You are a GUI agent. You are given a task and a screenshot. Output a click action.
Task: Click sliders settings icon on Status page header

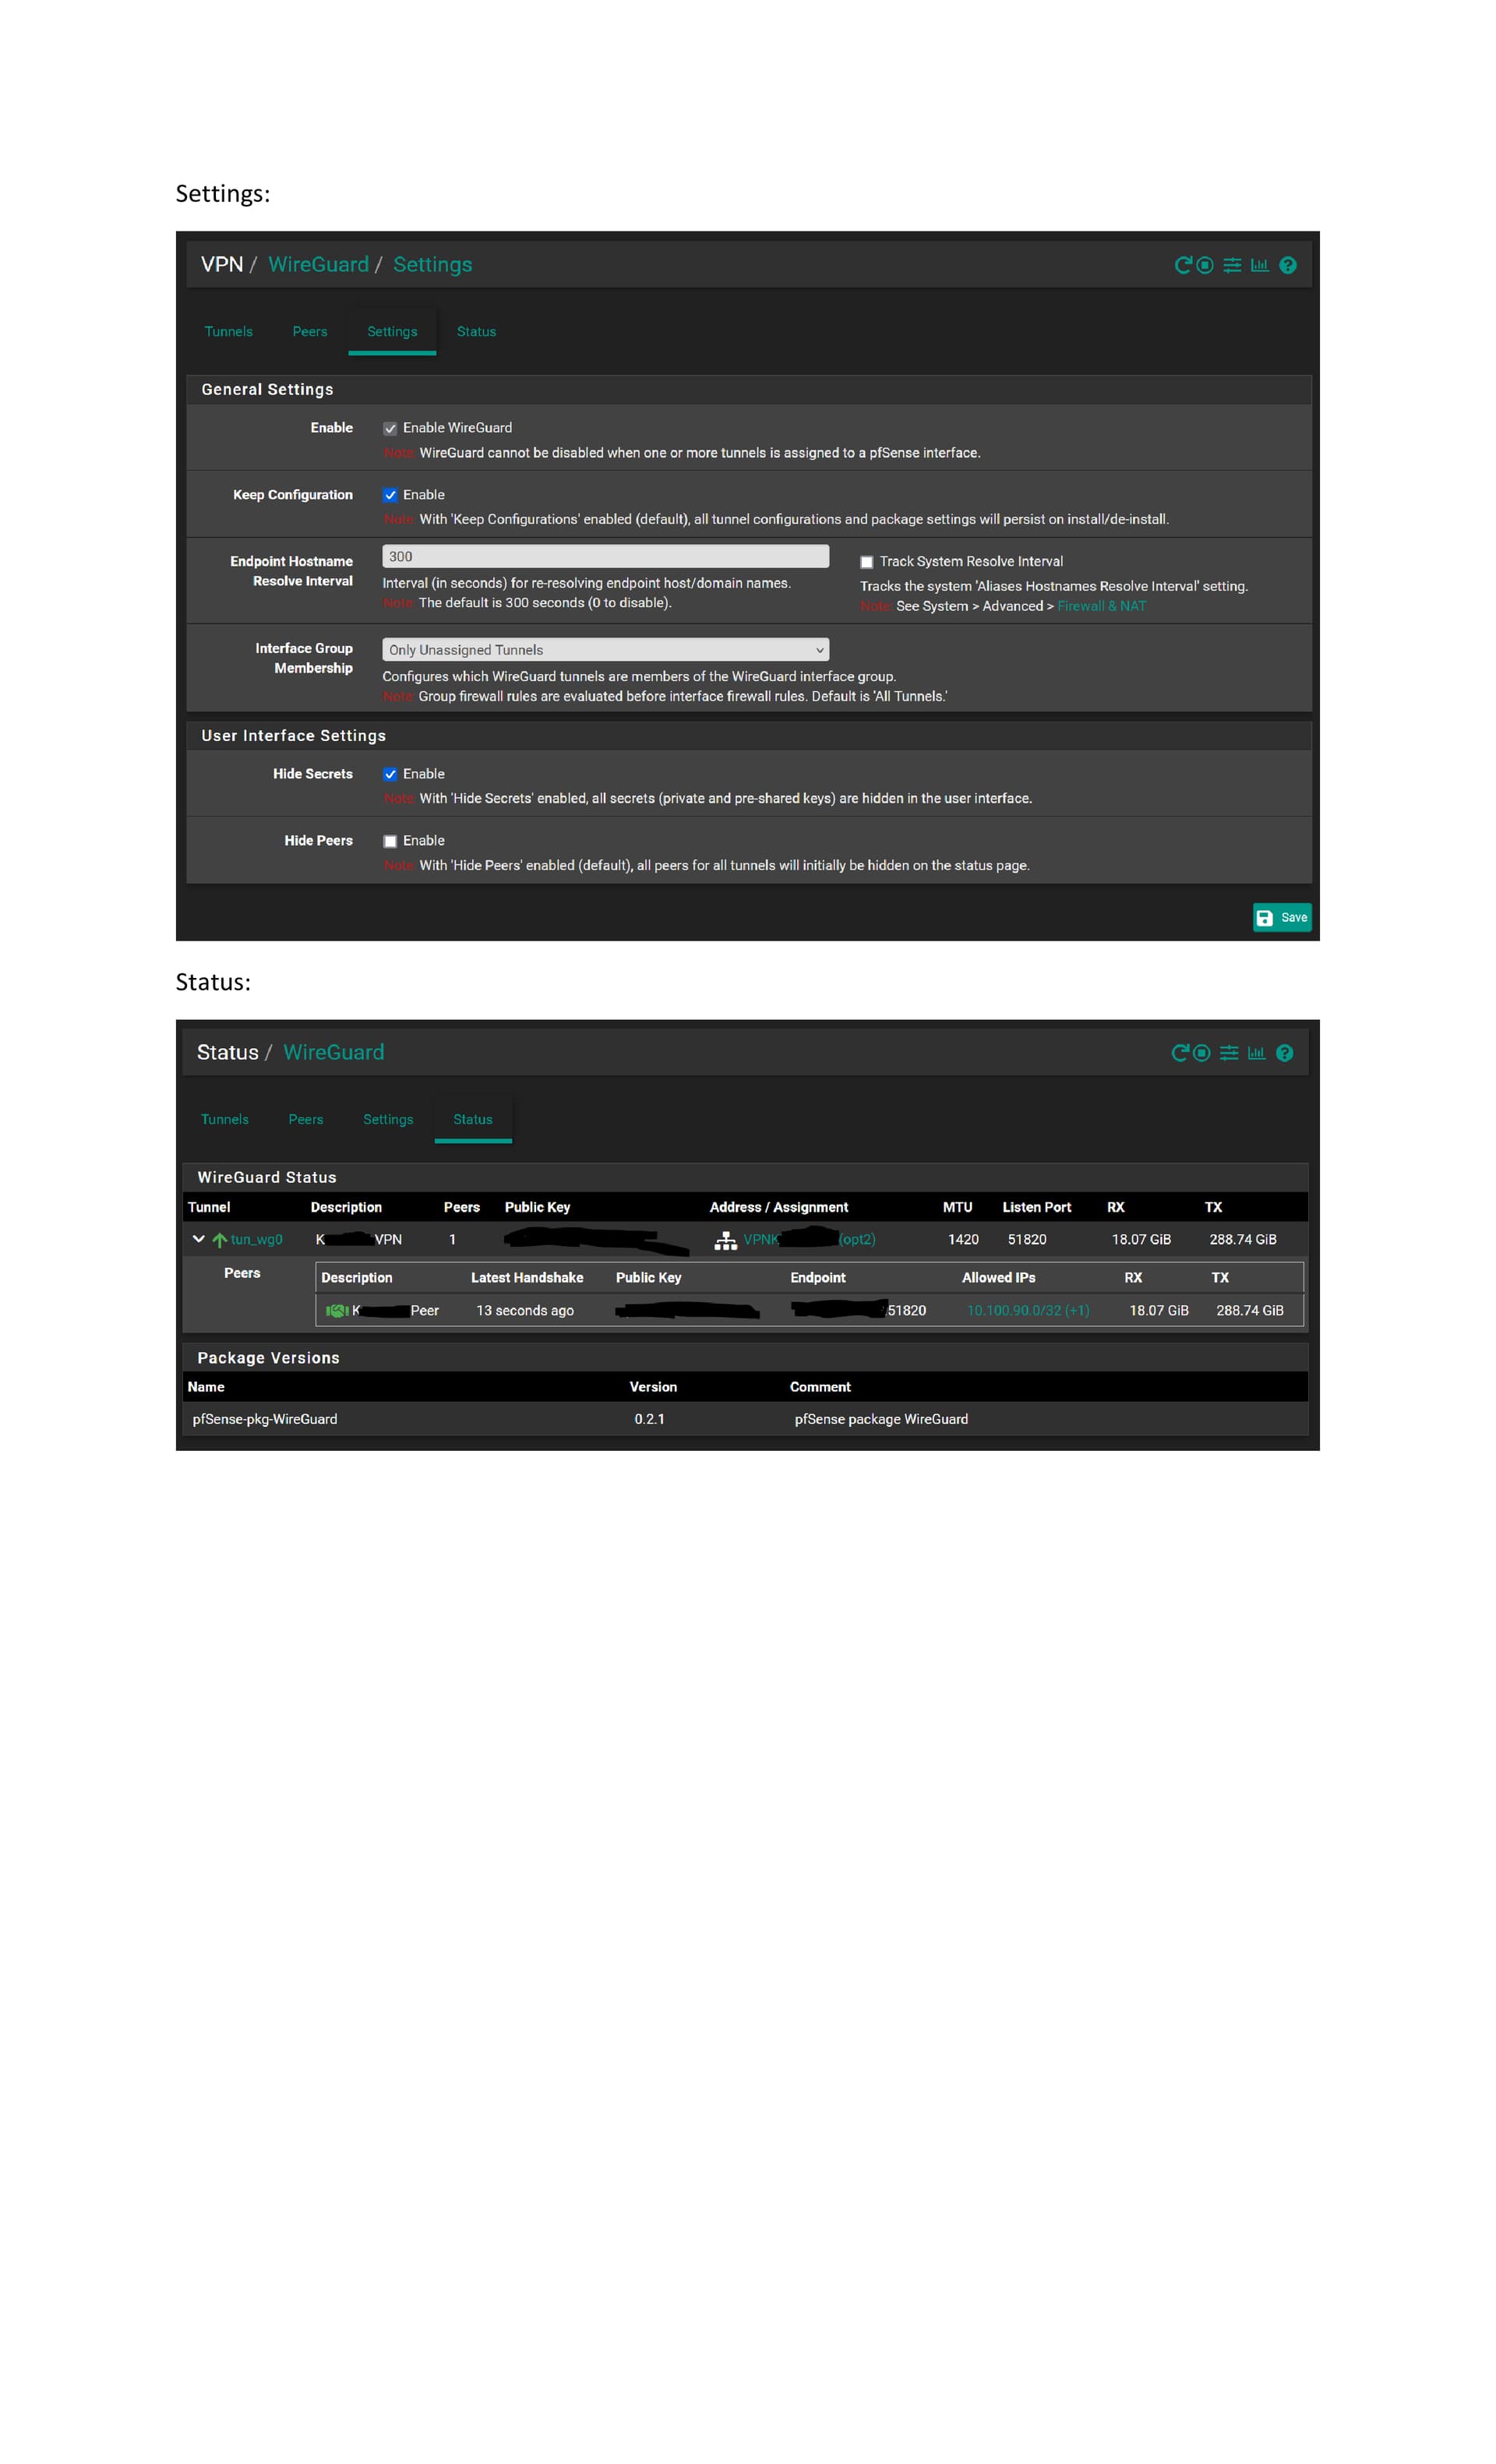point(1229,1053)
